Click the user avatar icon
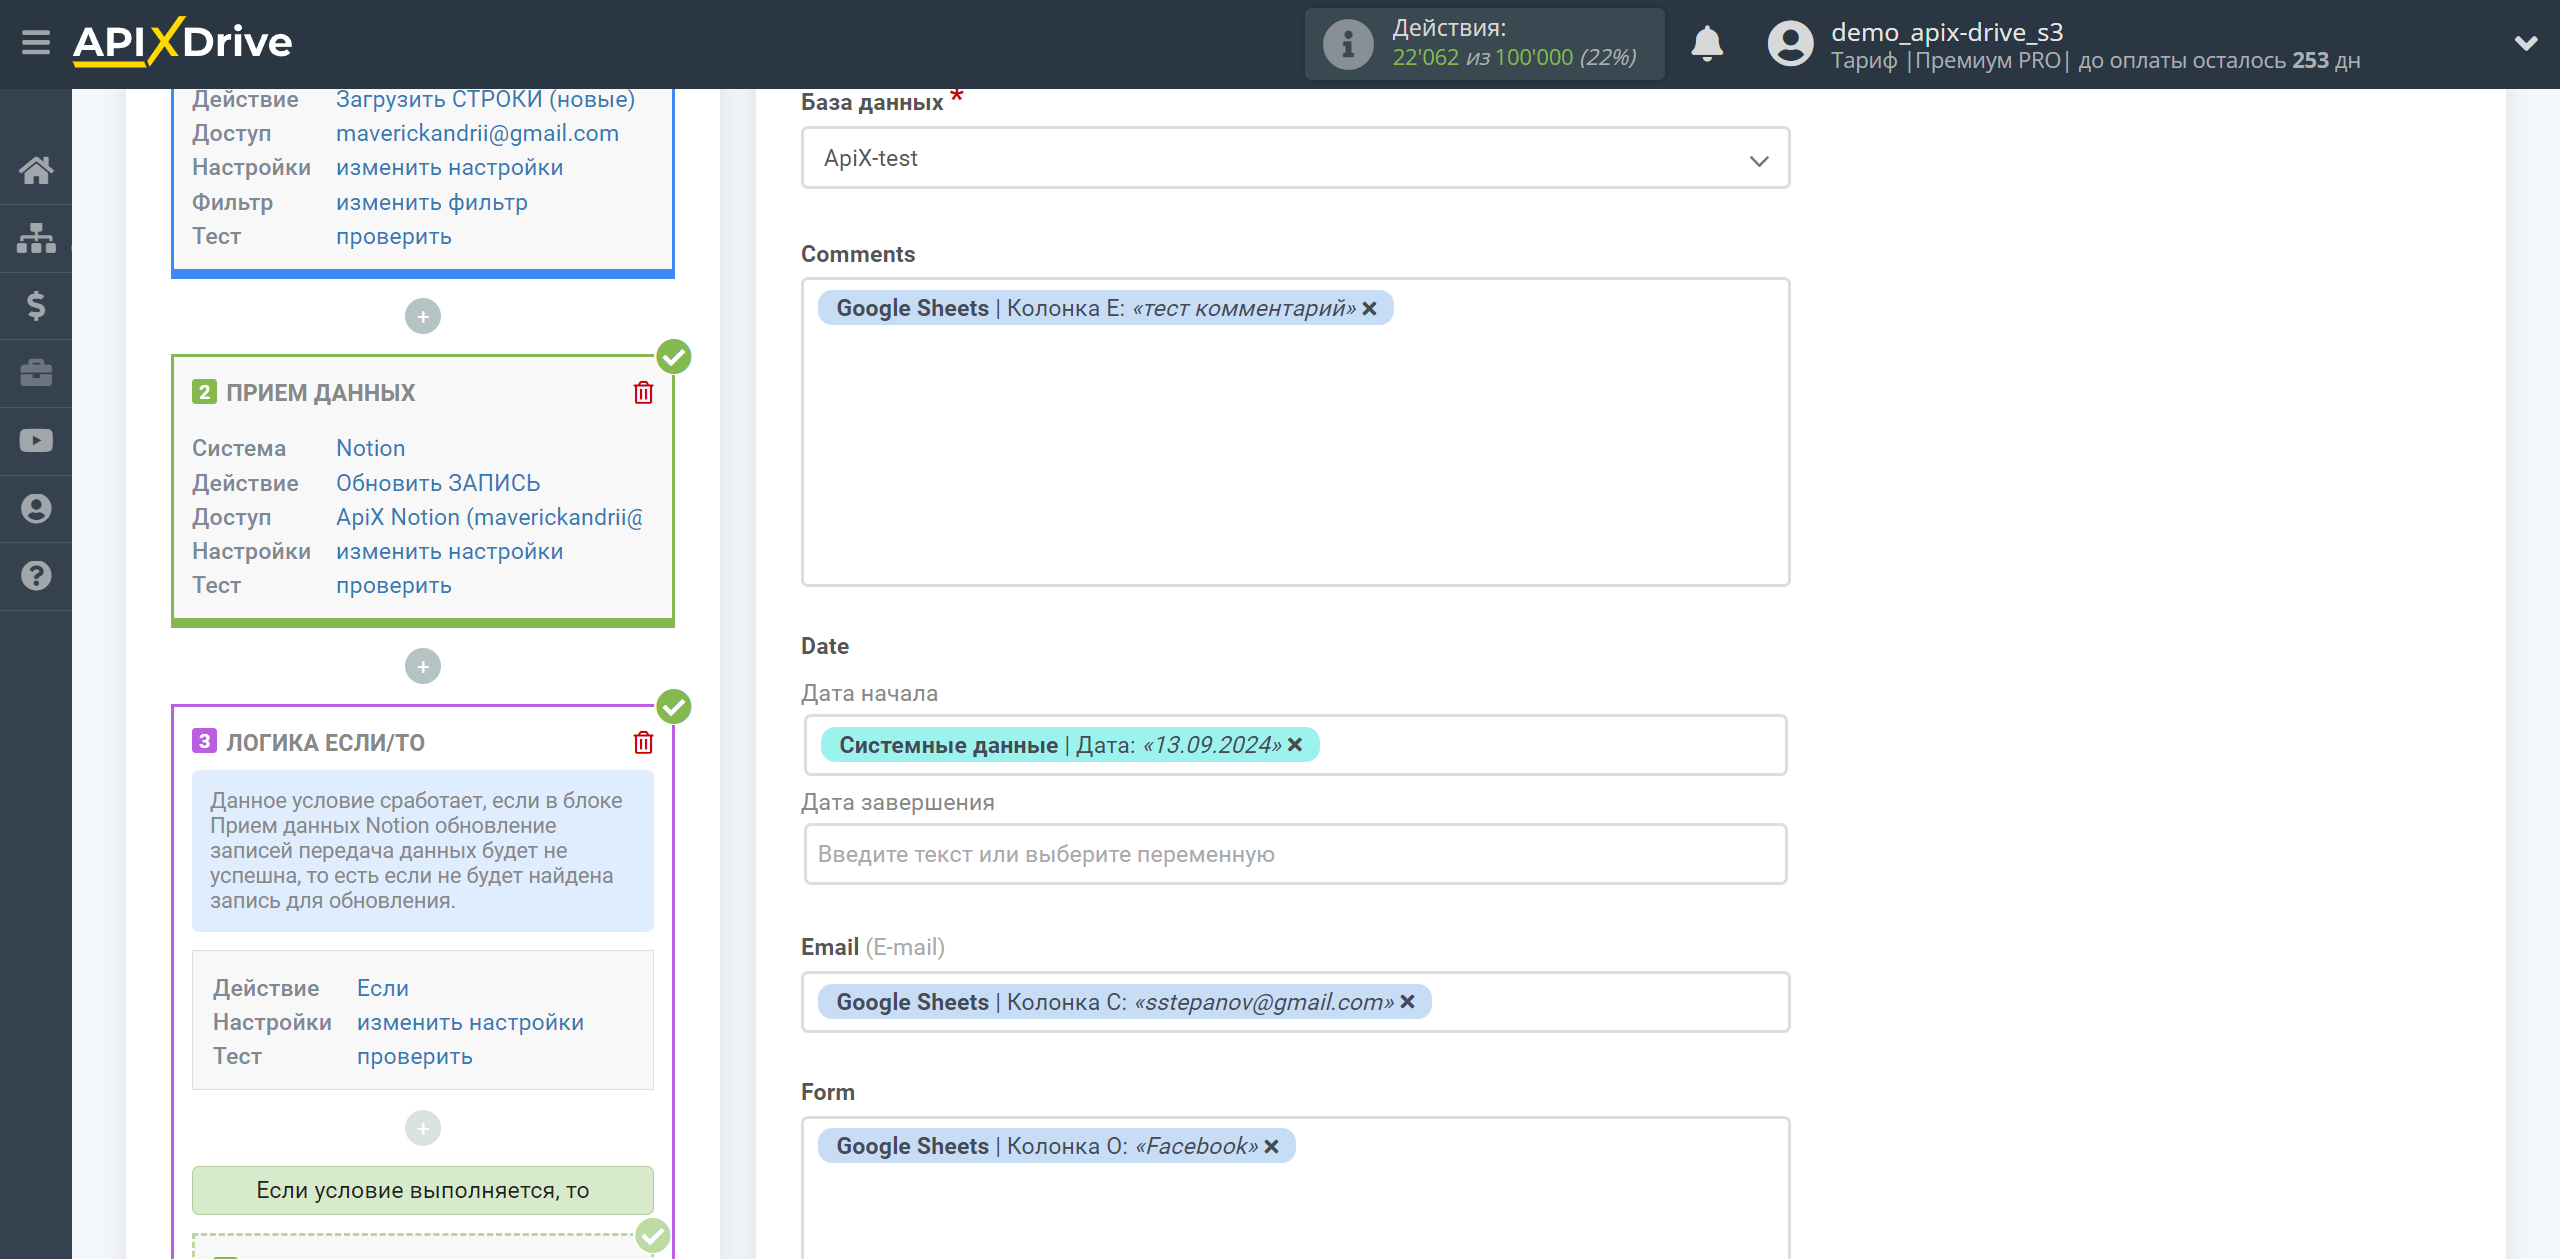2560x1259 pixels. tap(1790, 44)
